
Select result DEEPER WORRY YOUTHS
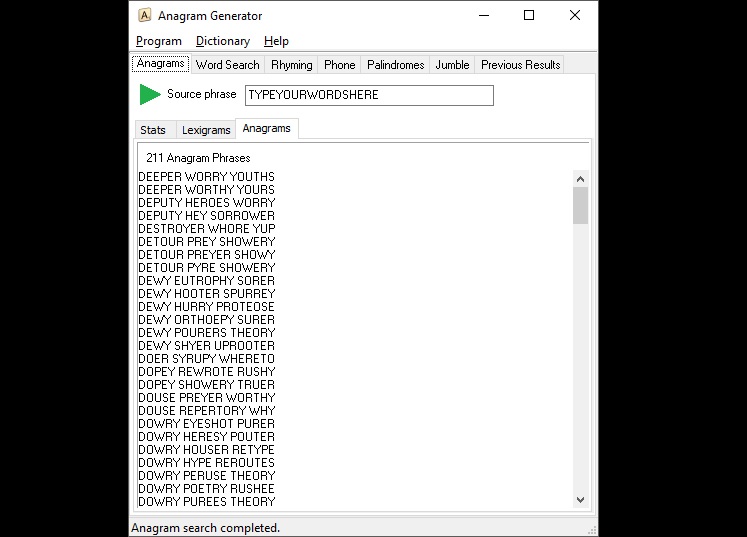[206, 177]
